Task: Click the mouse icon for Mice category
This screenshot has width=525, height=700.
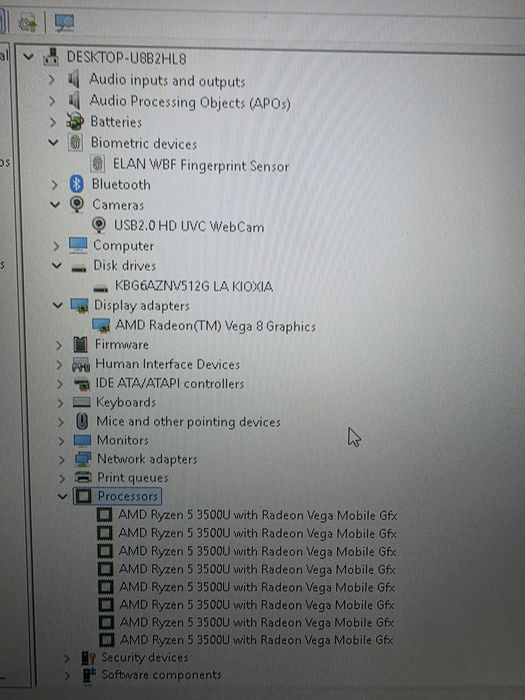Action: click(82, 421)
